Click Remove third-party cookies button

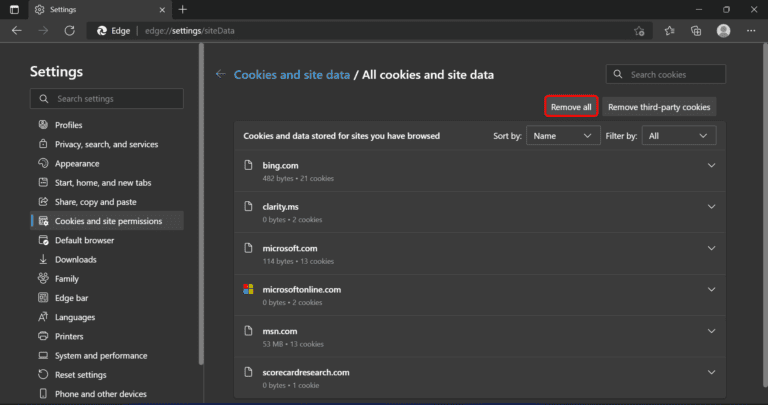[x=659, y=106]
